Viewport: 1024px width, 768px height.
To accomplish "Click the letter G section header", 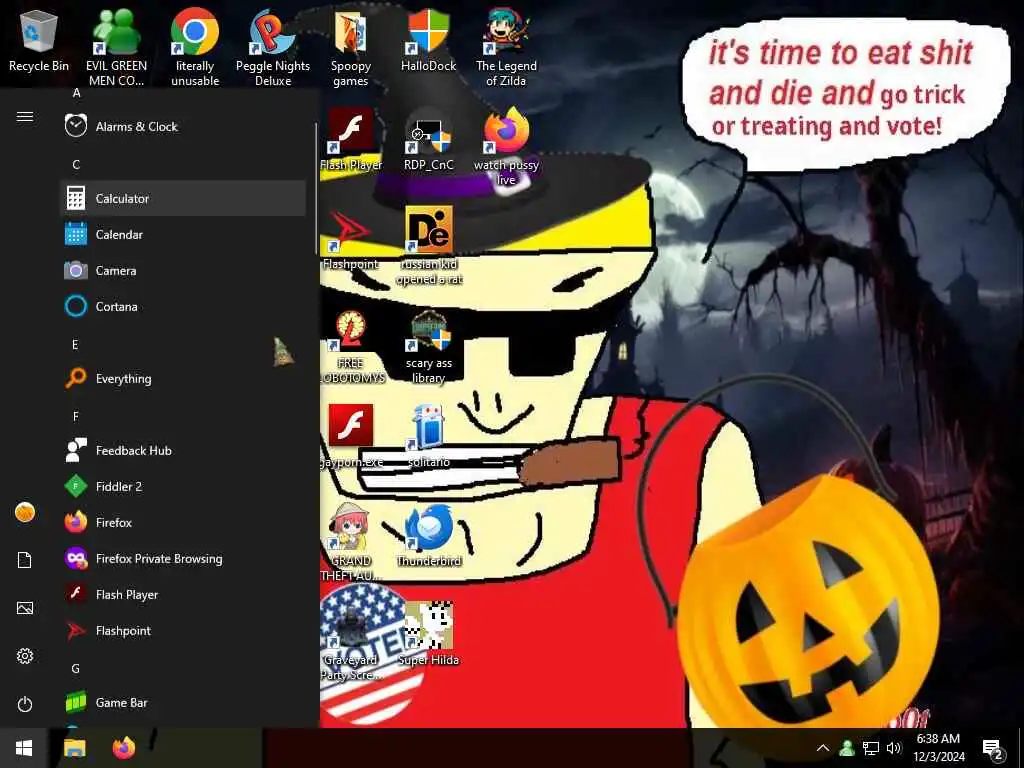I will pos(75,668).
